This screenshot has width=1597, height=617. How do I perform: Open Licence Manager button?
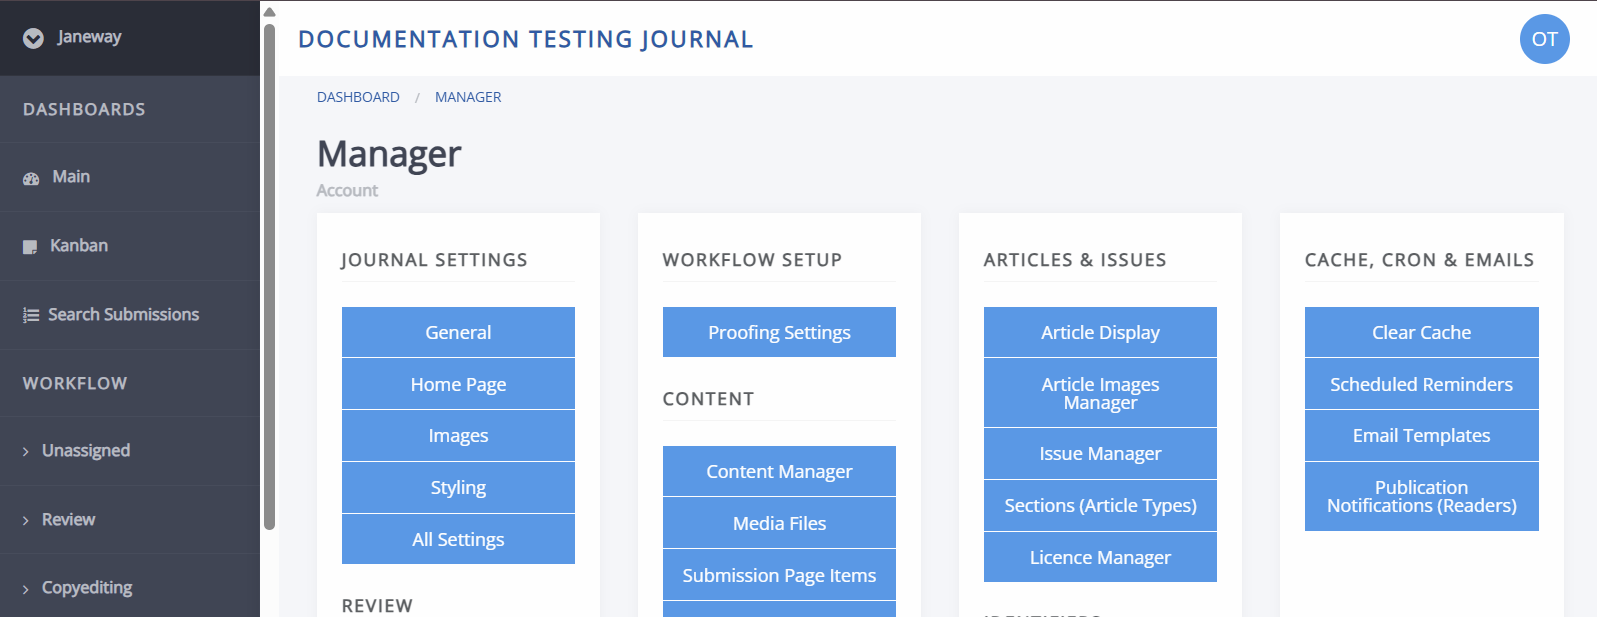[1100, 557]
